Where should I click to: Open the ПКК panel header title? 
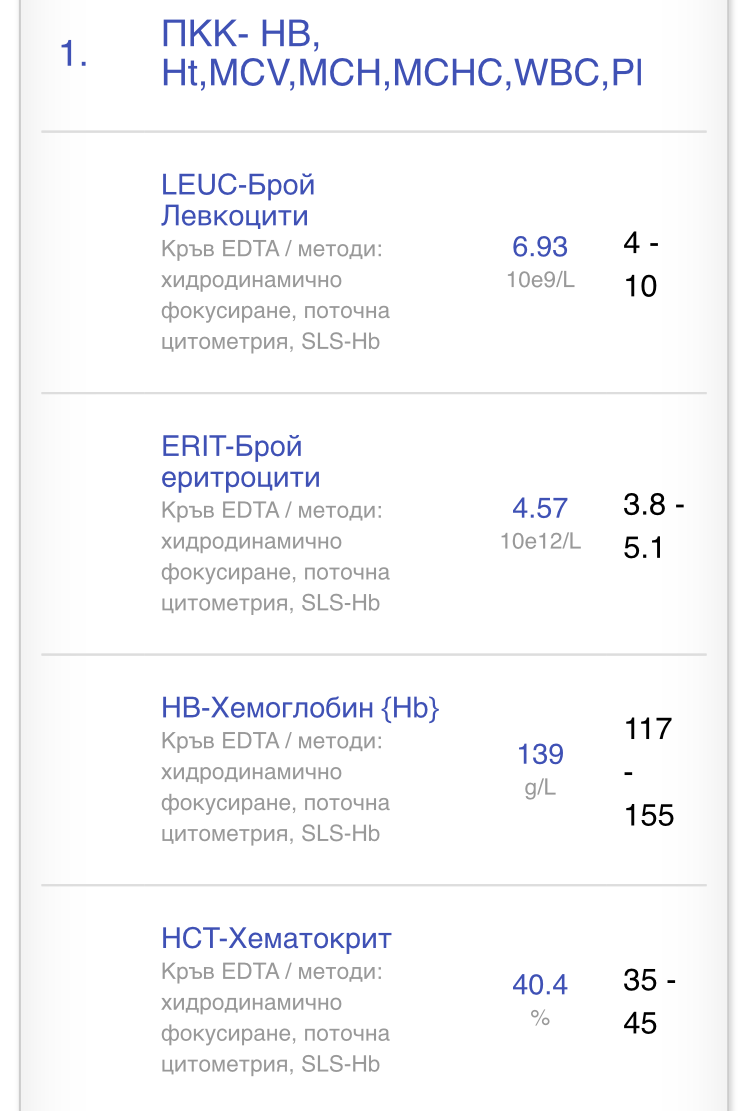pos(400,54)
